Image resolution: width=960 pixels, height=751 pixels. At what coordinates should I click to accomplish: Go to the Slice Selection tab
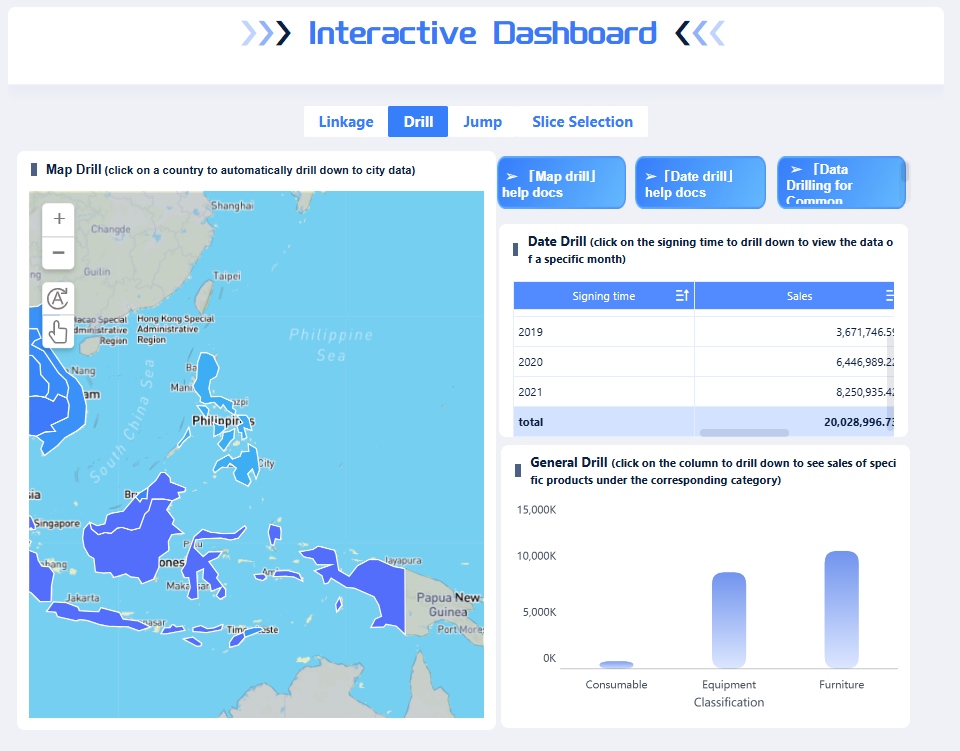[582, 122]
